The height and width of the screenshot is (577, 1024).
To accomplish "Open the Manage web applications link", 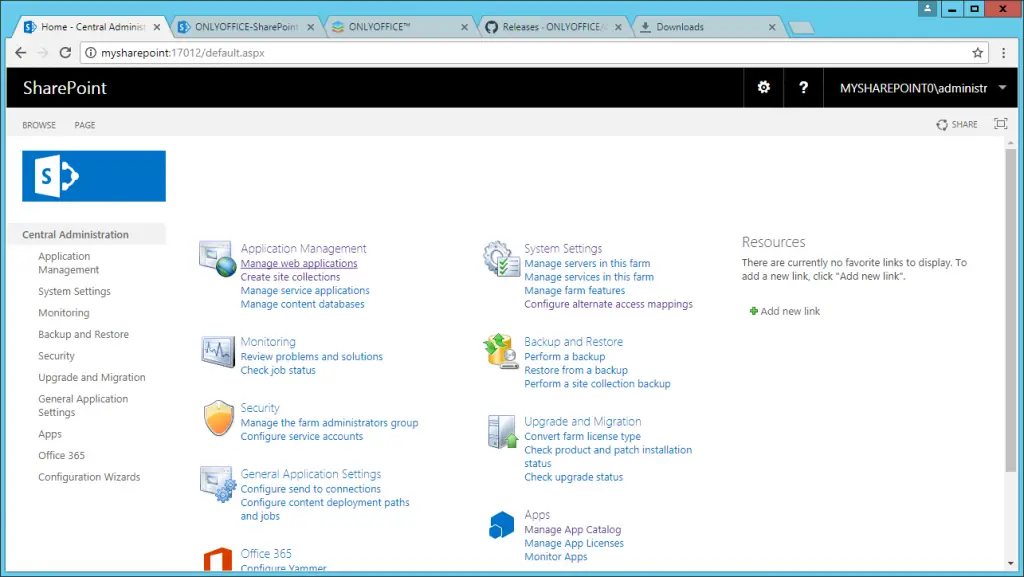I will (x=299, y=264).
